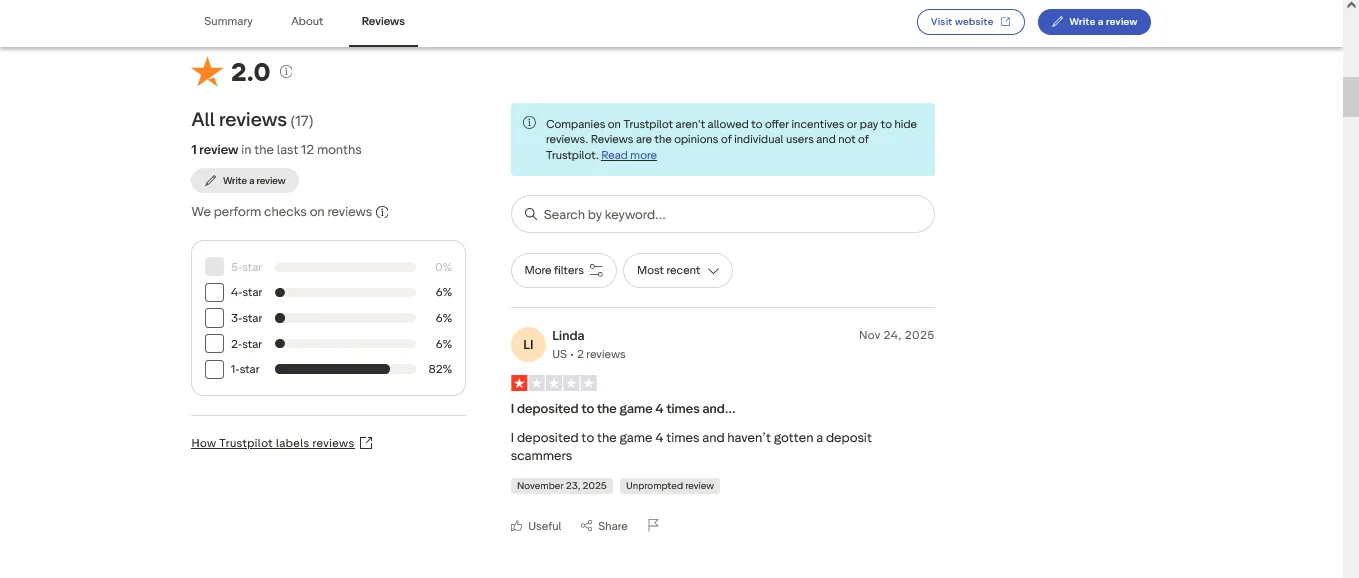Click Linda's LI avatar circle
The image size is (1359, 578).
tap(528, 344)
